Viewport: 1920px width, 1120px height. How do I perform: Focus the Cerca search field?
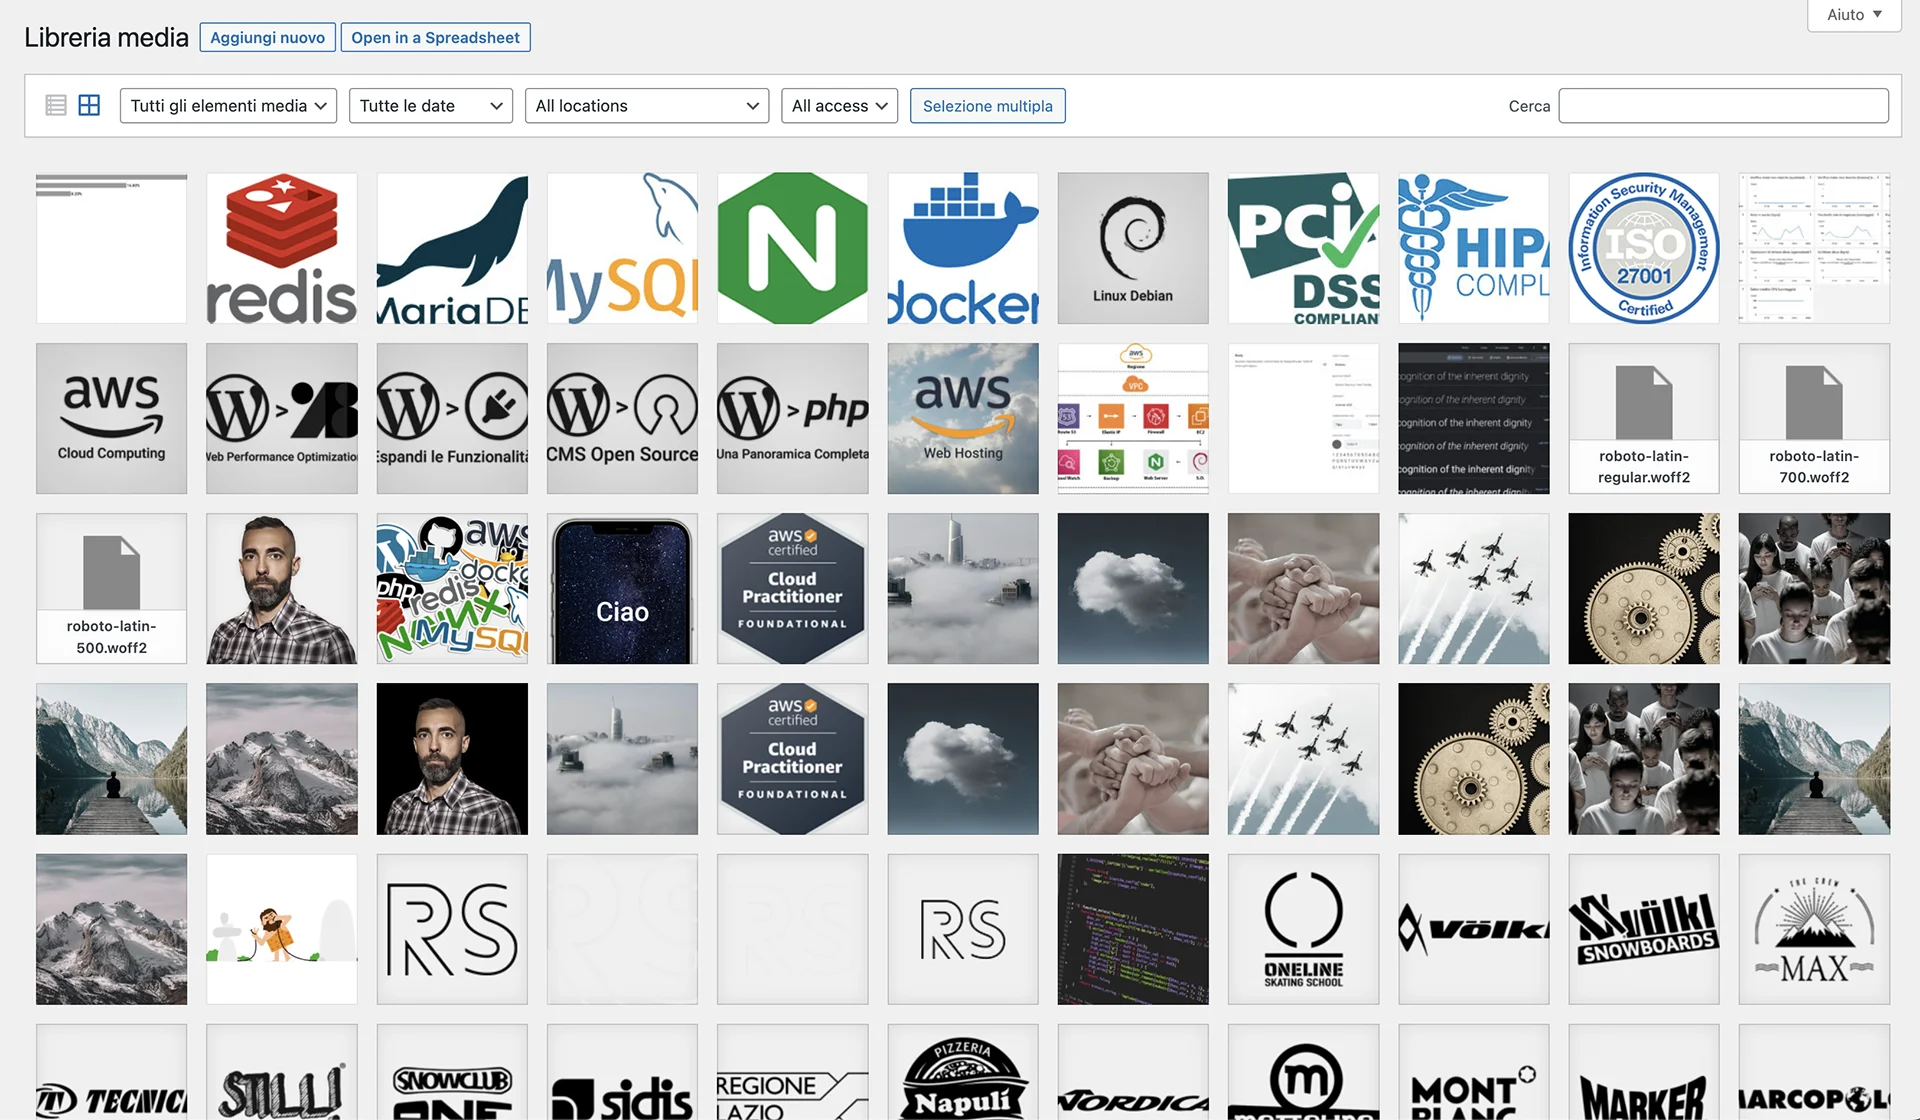[1723, 106]
